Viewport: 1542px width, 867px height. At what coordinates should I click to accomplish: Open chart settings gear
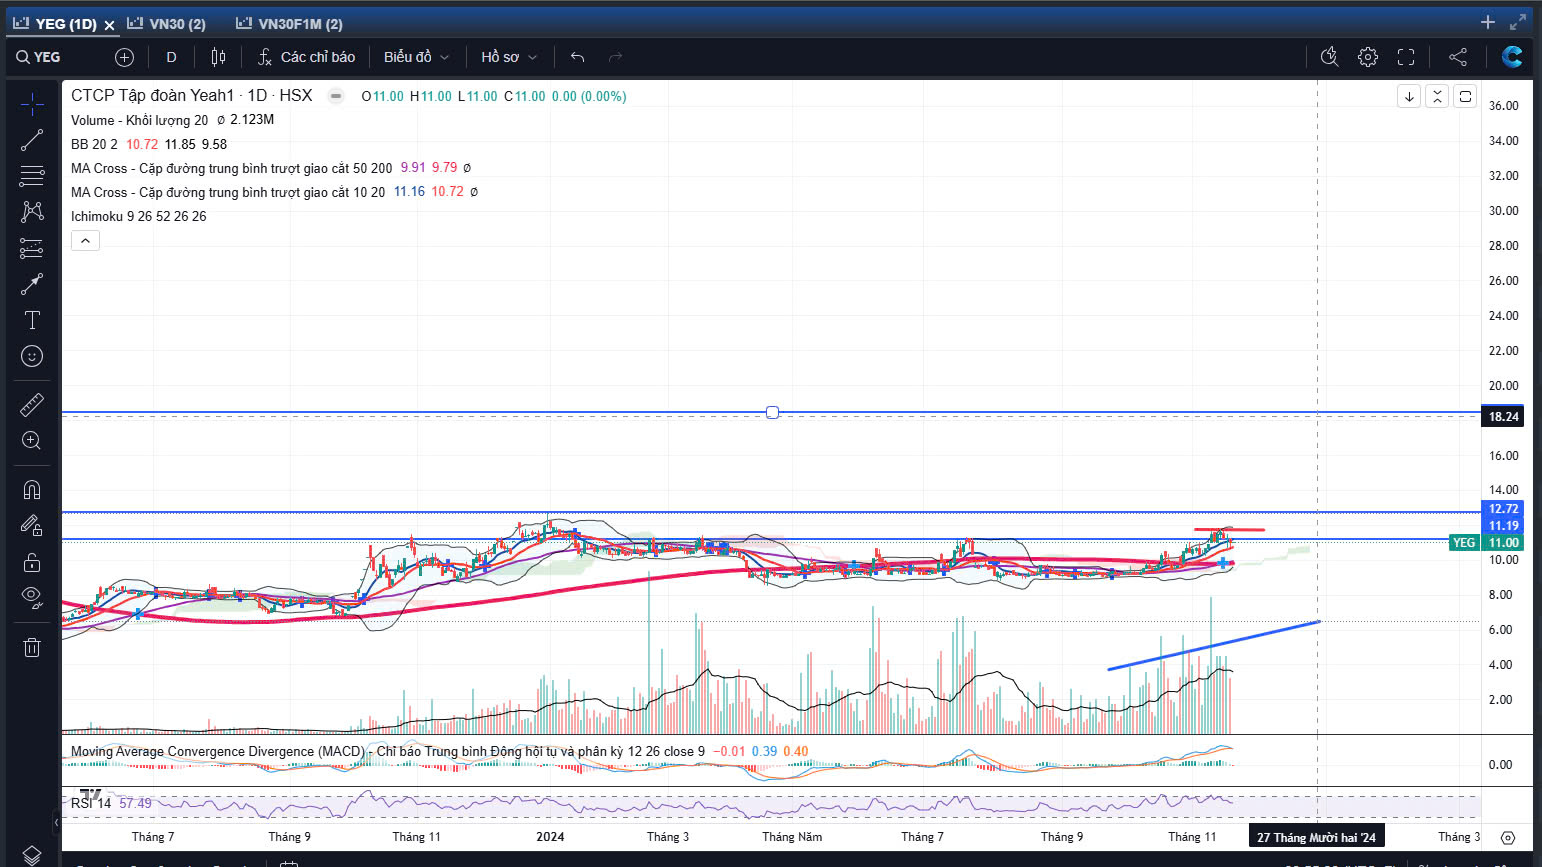click(1367, 57)
